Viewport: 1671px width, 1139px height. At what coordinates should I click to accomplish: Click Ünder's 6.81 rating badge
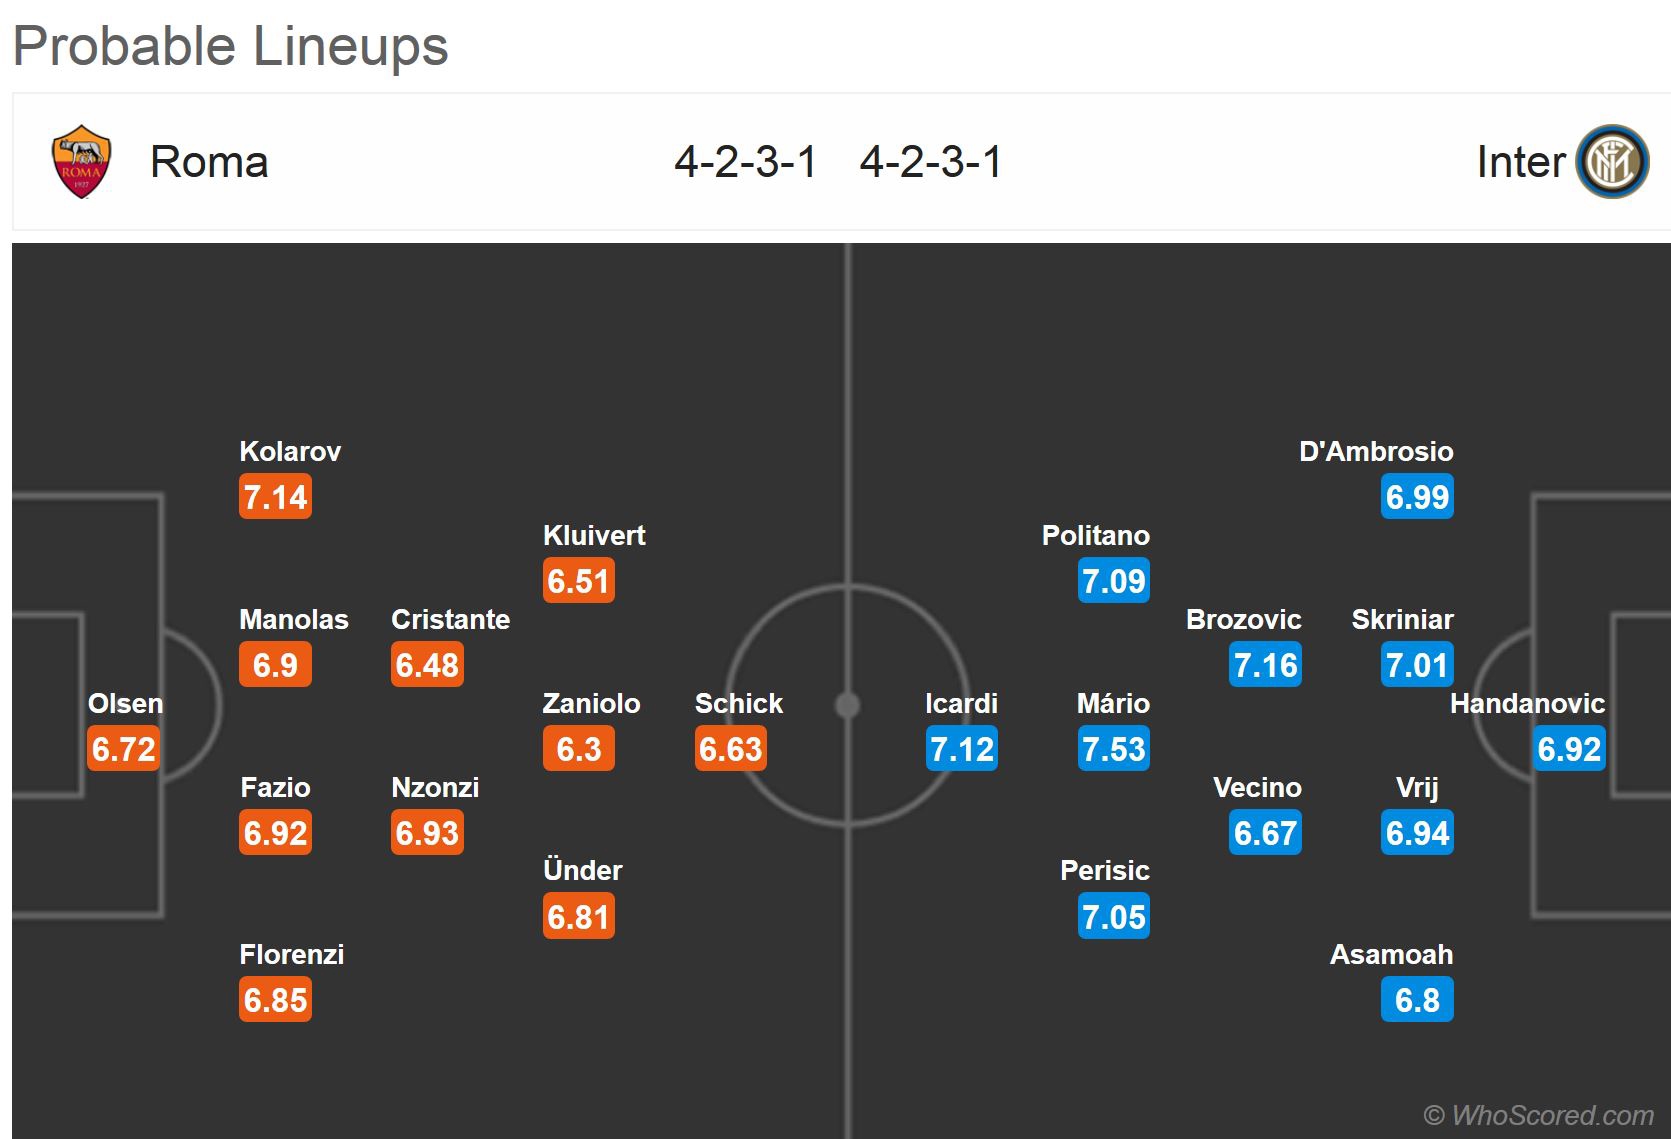point(578,917)
